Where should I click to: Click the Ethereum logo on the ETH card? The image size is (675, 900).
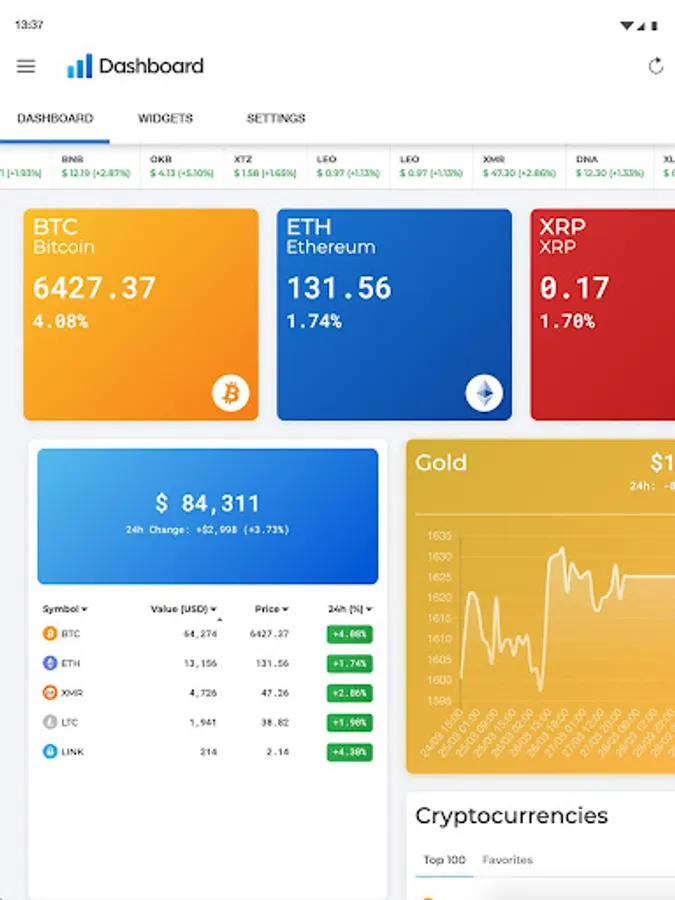click(x=484, y=393)
